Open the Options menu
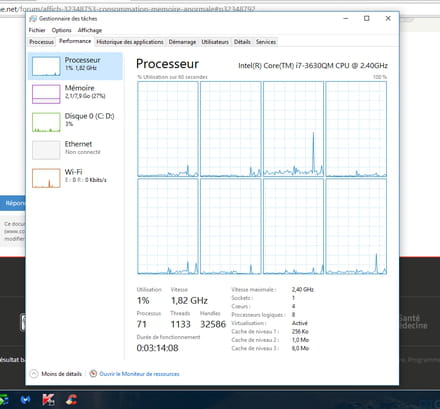The image size is (440, 409). [x=61, y=30]
